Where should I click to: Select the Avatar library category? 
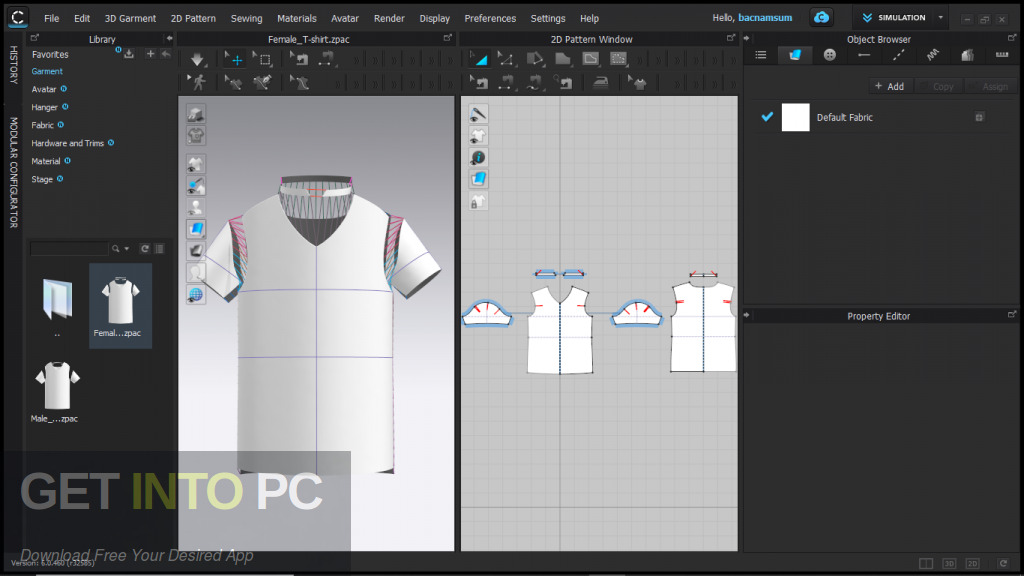44,89
